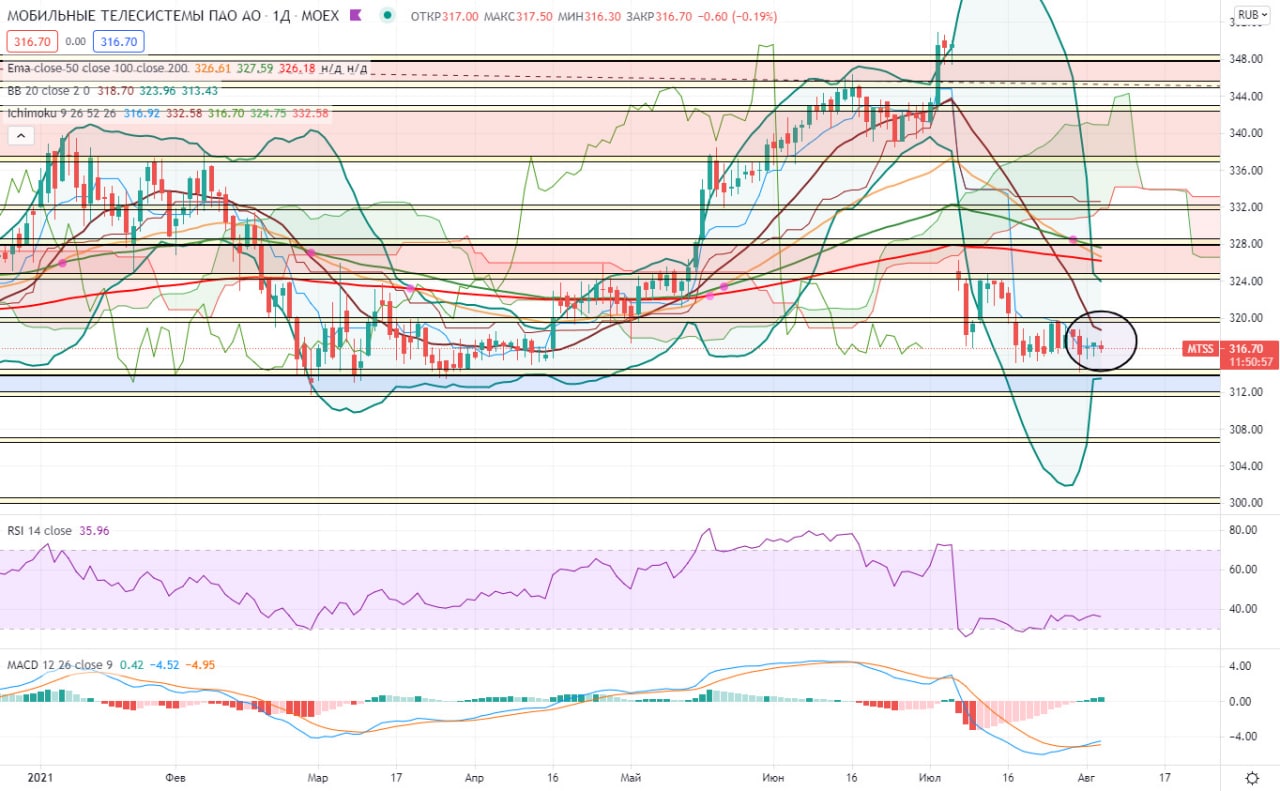This screenshot has width=1280, height=791.
Task: Select the Ichimoku 9 26 52 26 legend
Action: (x=62, y=113)
